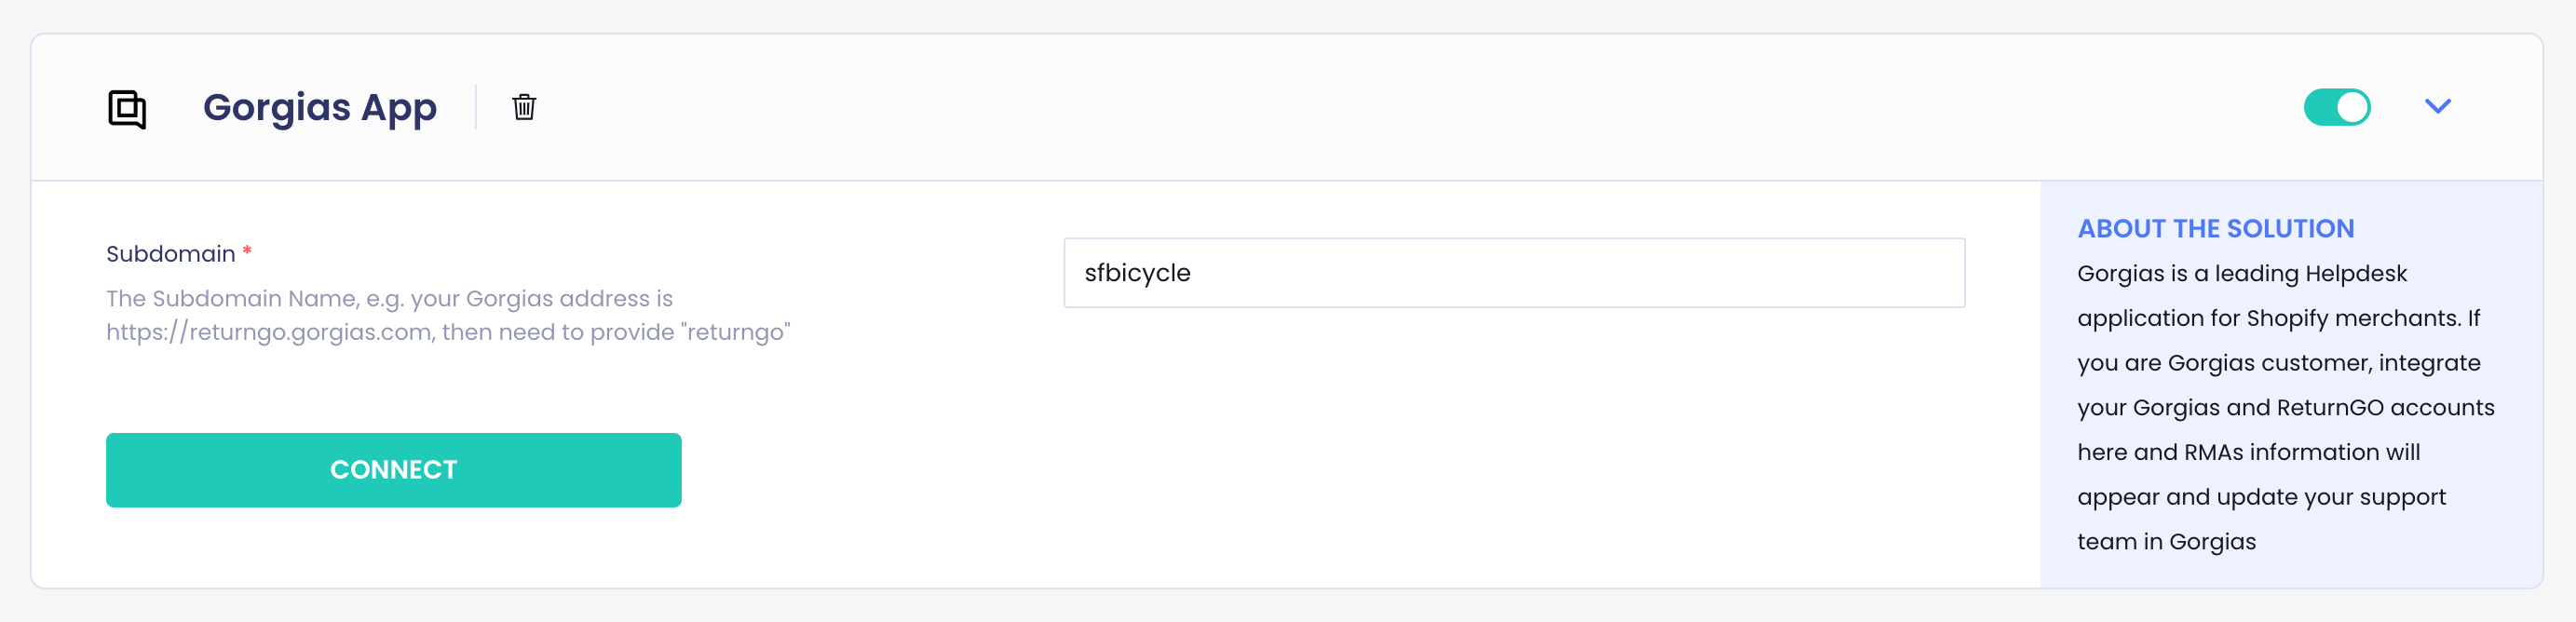2576x622 pixels.
Task: Click "The Subdomain Name, e.g." helper line
Action: pos(389,298)
